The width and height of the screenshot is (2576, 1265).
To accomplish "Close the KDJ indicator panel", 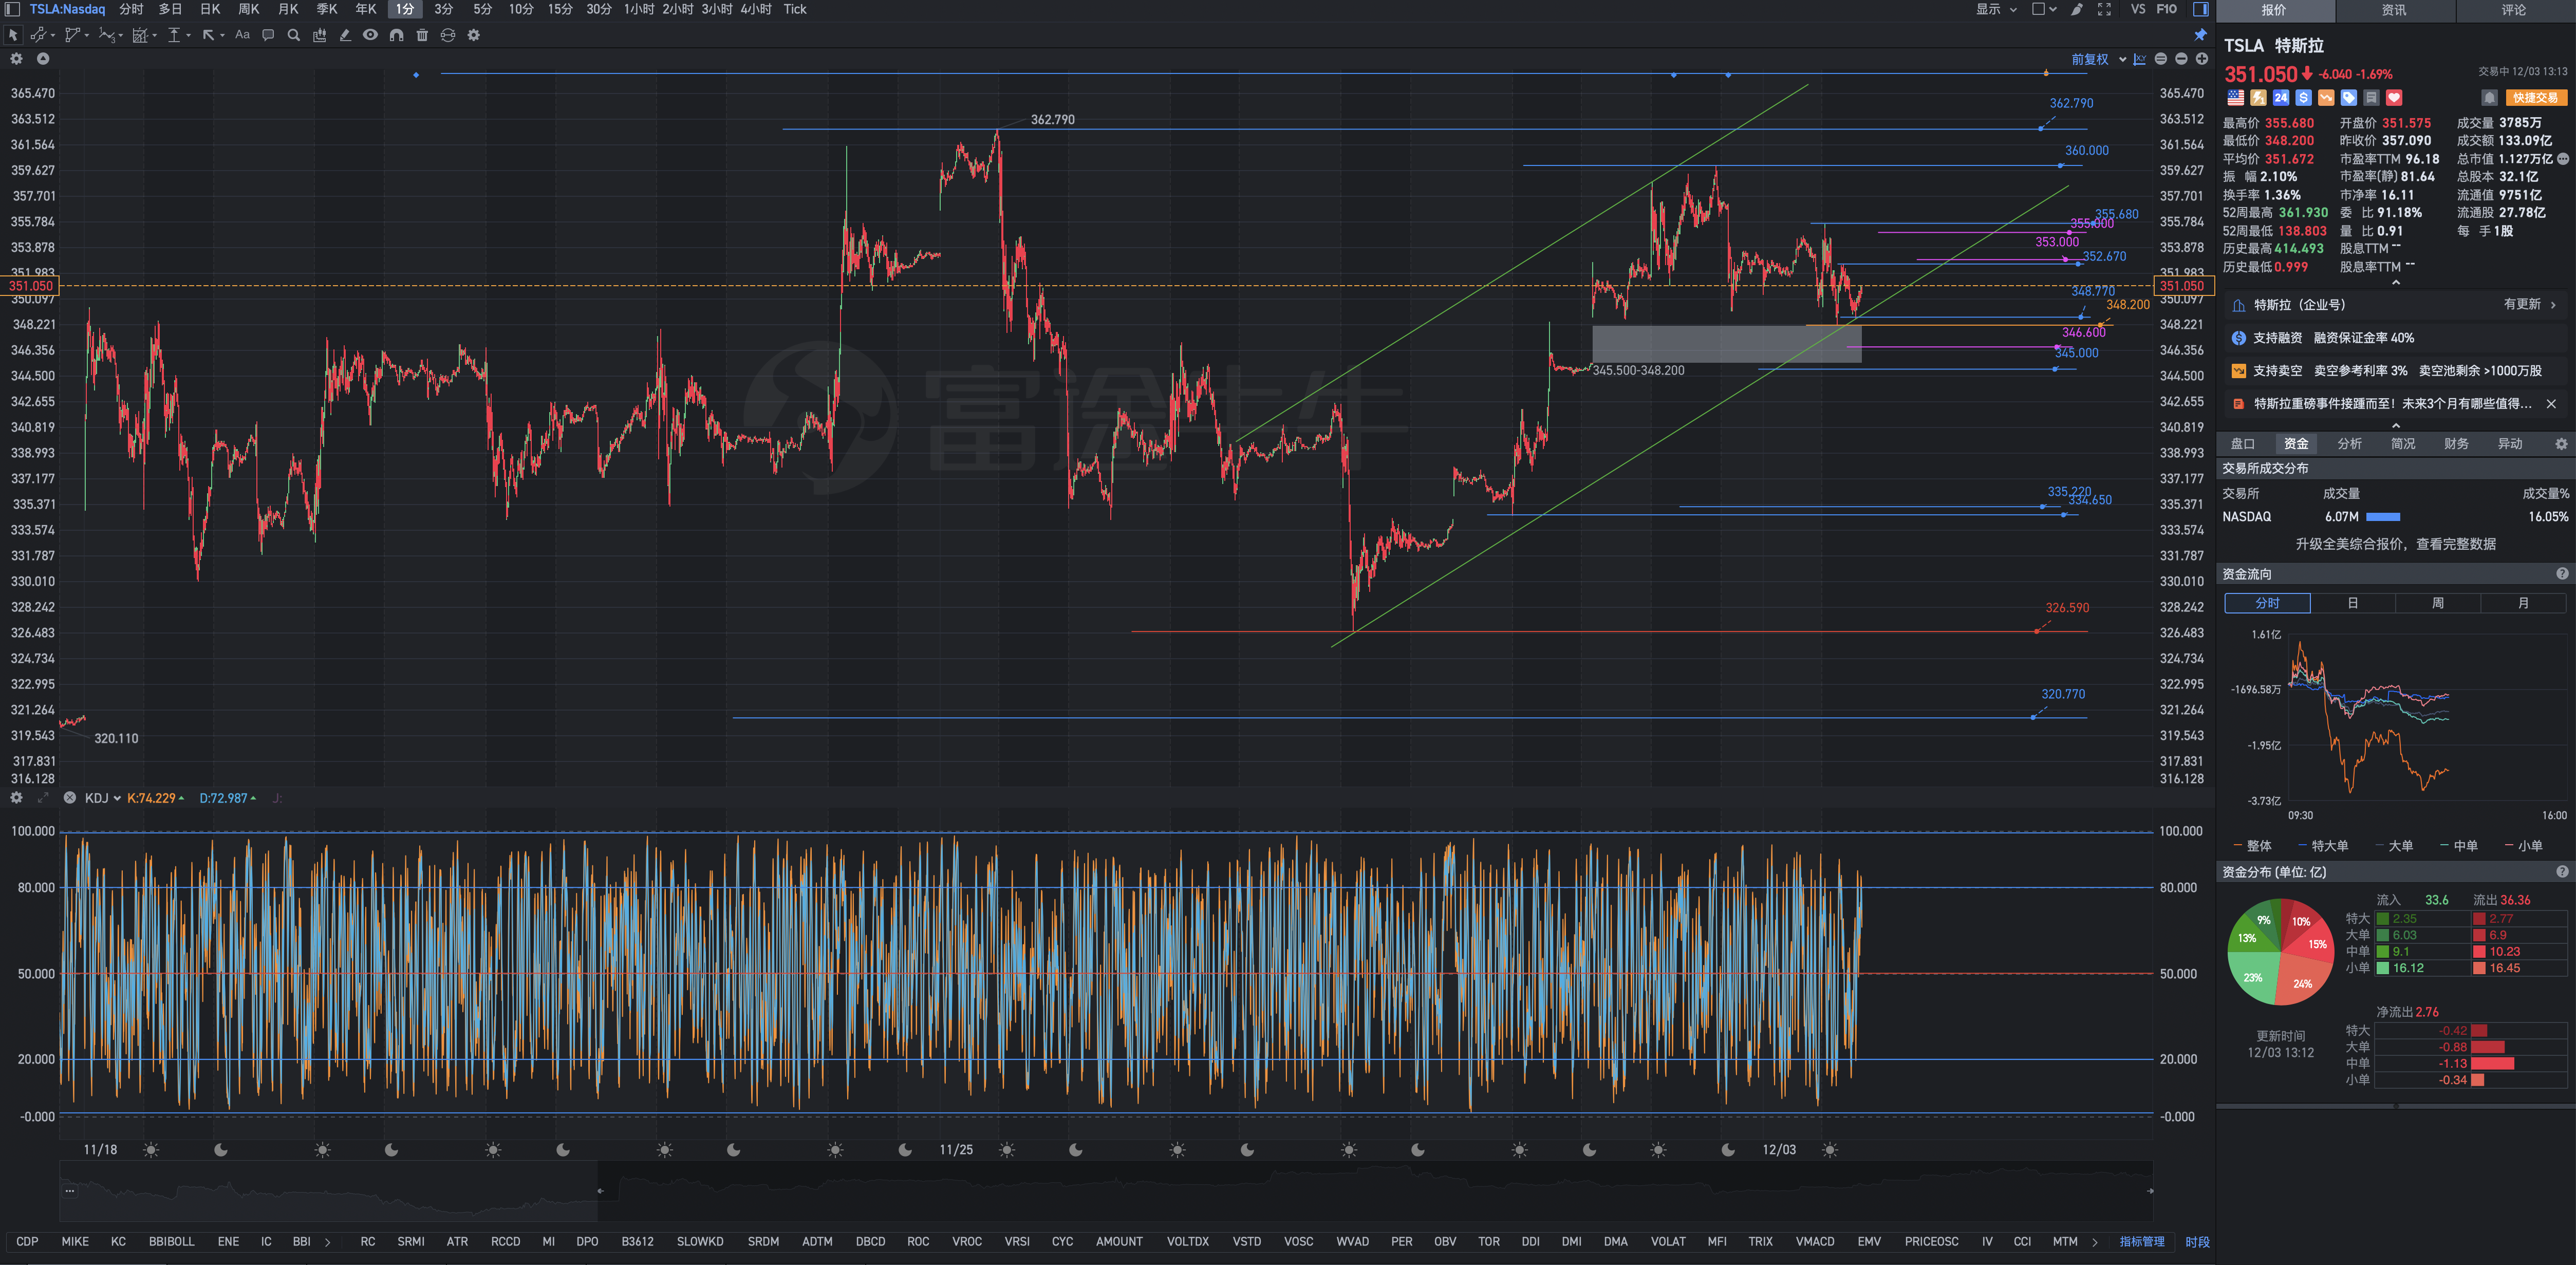I will [x=69, y=798].
